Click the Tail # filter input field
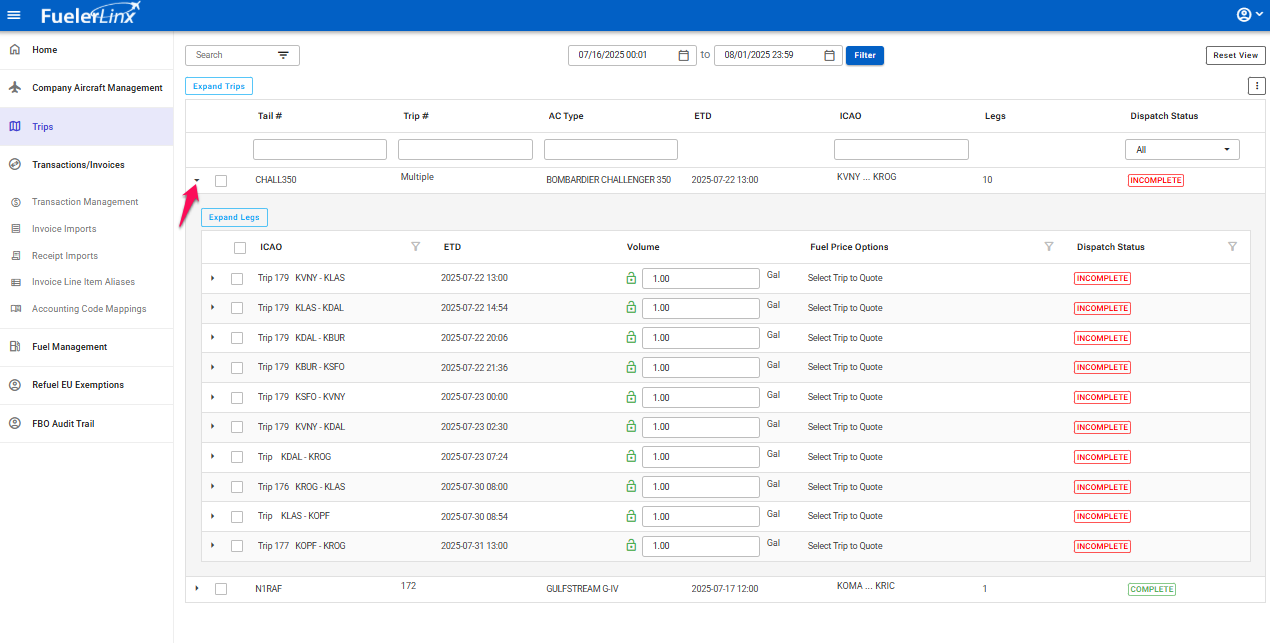This screenshot has width=1270, height=643. [x=320, y=150]
